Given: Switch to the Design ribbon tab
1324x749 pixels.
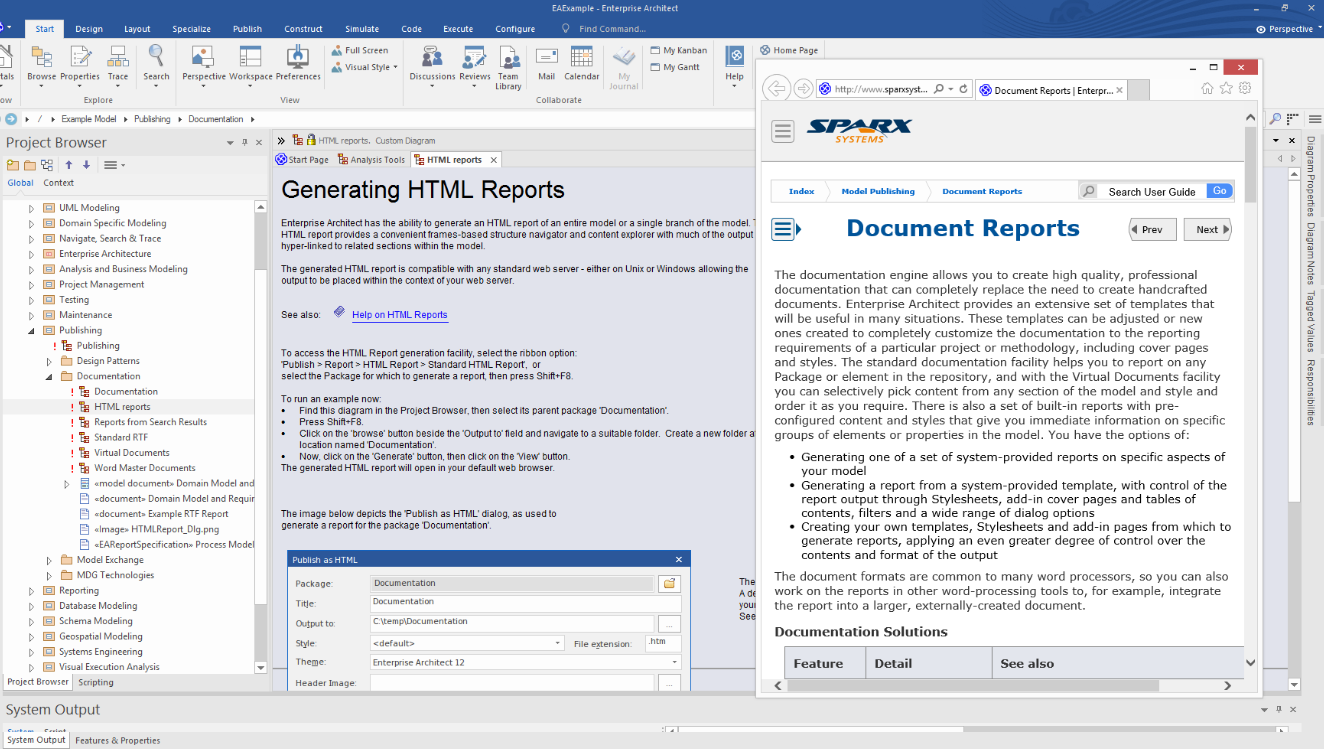Looking at the screenshot, I should [89, 29].
